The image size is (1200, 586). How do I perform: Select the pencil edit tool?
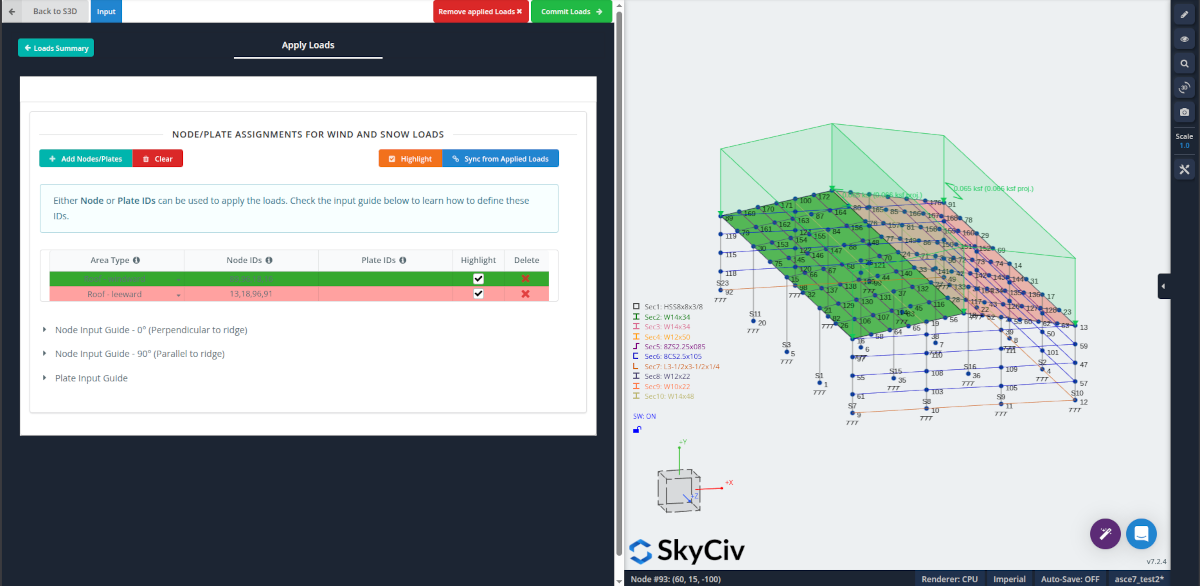[x=1184, y=14]
